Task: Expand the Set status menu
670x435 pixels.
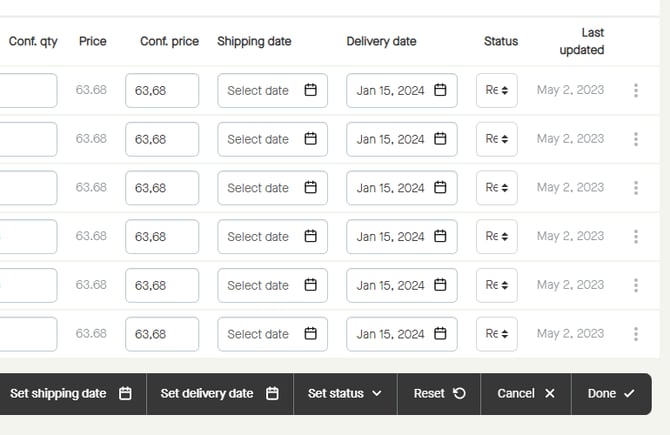Action: [x=345, y=394]
